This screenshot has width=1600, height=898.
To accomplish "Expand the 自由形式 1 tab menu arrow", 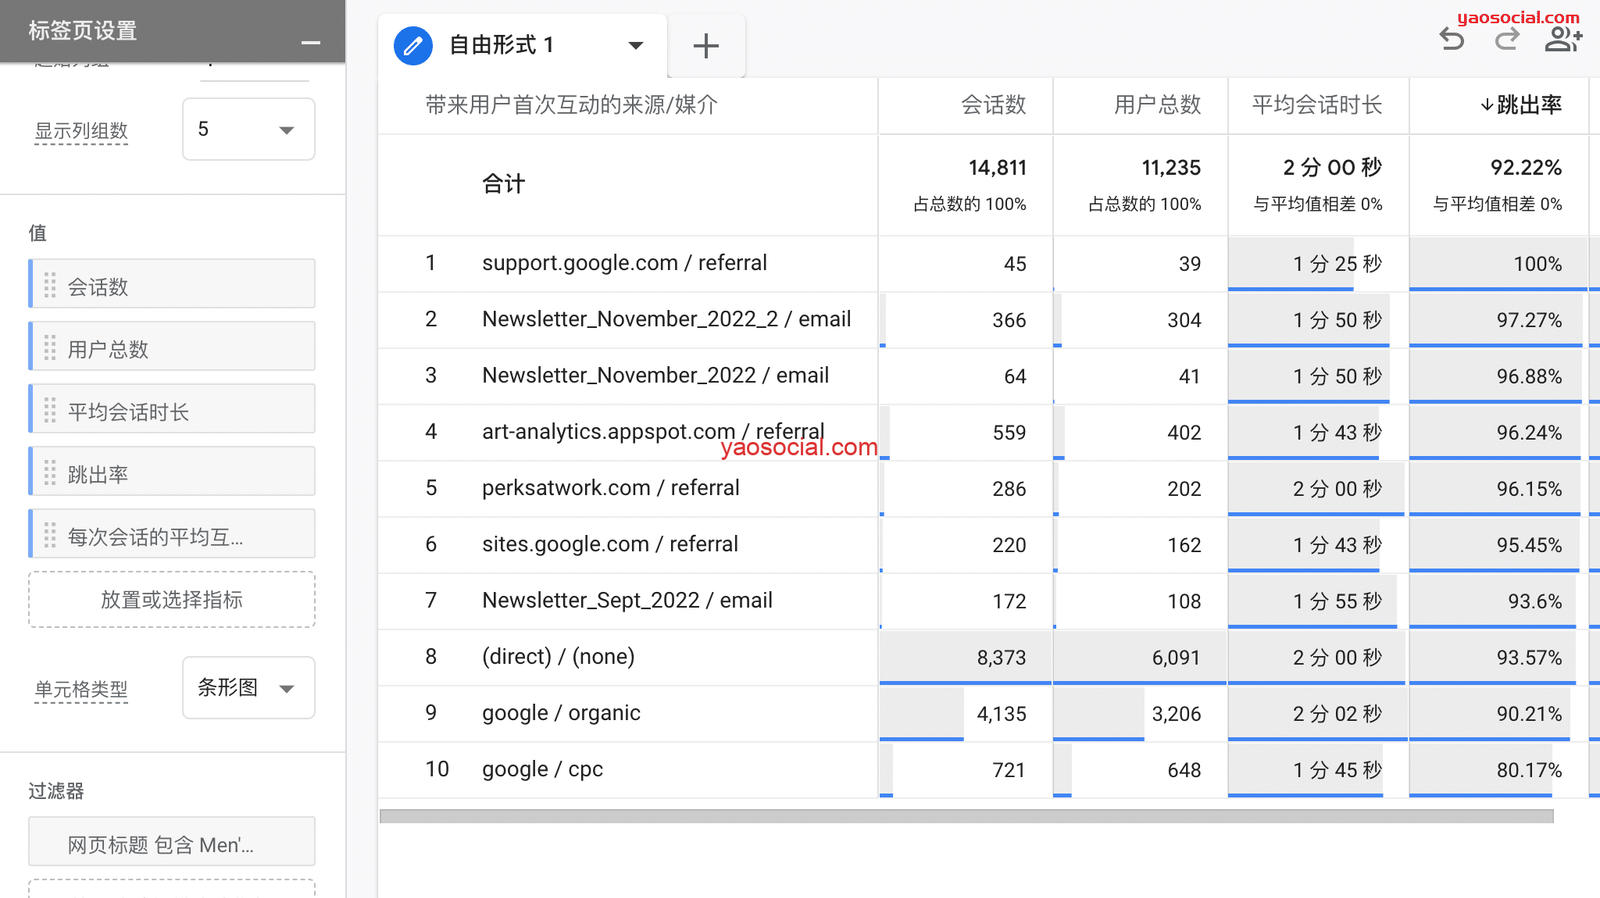I will (x=635, y=46).
